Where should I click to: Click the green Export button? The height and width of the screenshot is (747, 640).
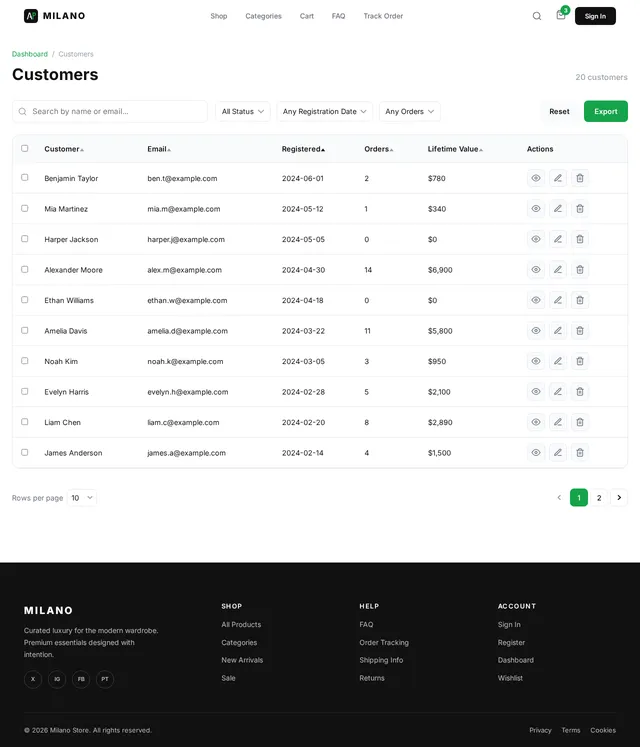click(606, 111)
